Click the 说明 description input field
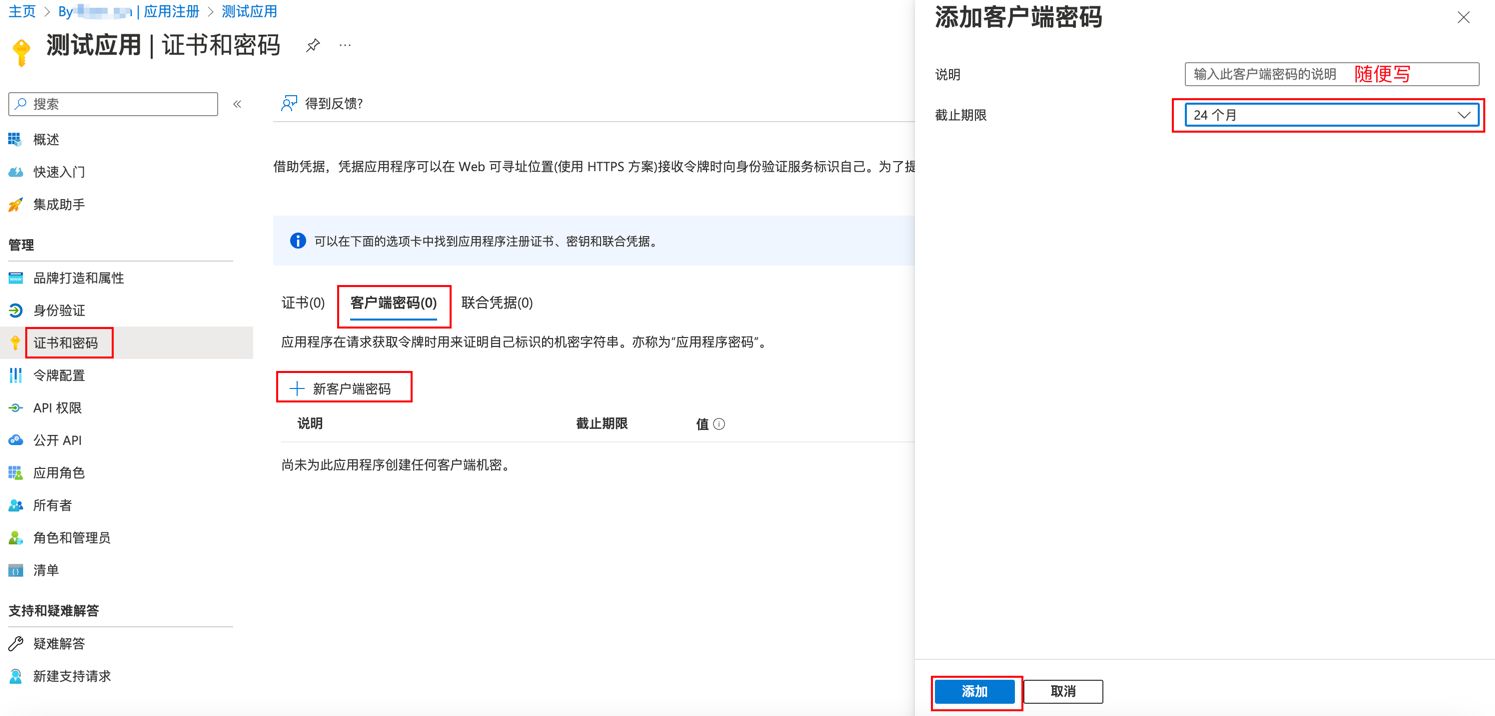 [1330, 74]
